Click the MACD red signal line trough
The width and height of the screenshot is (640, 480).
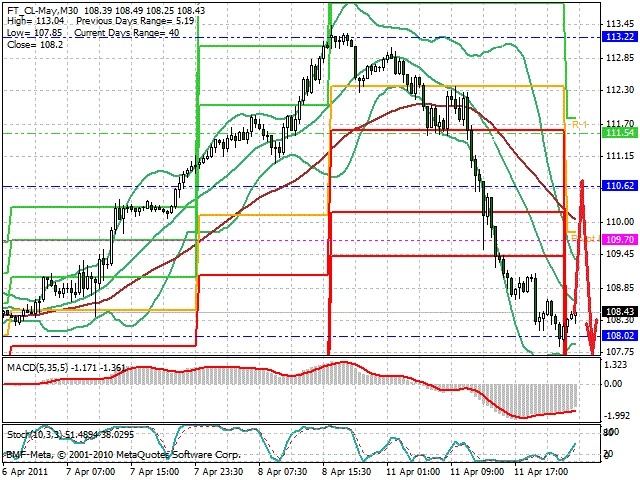pos(522,417)
